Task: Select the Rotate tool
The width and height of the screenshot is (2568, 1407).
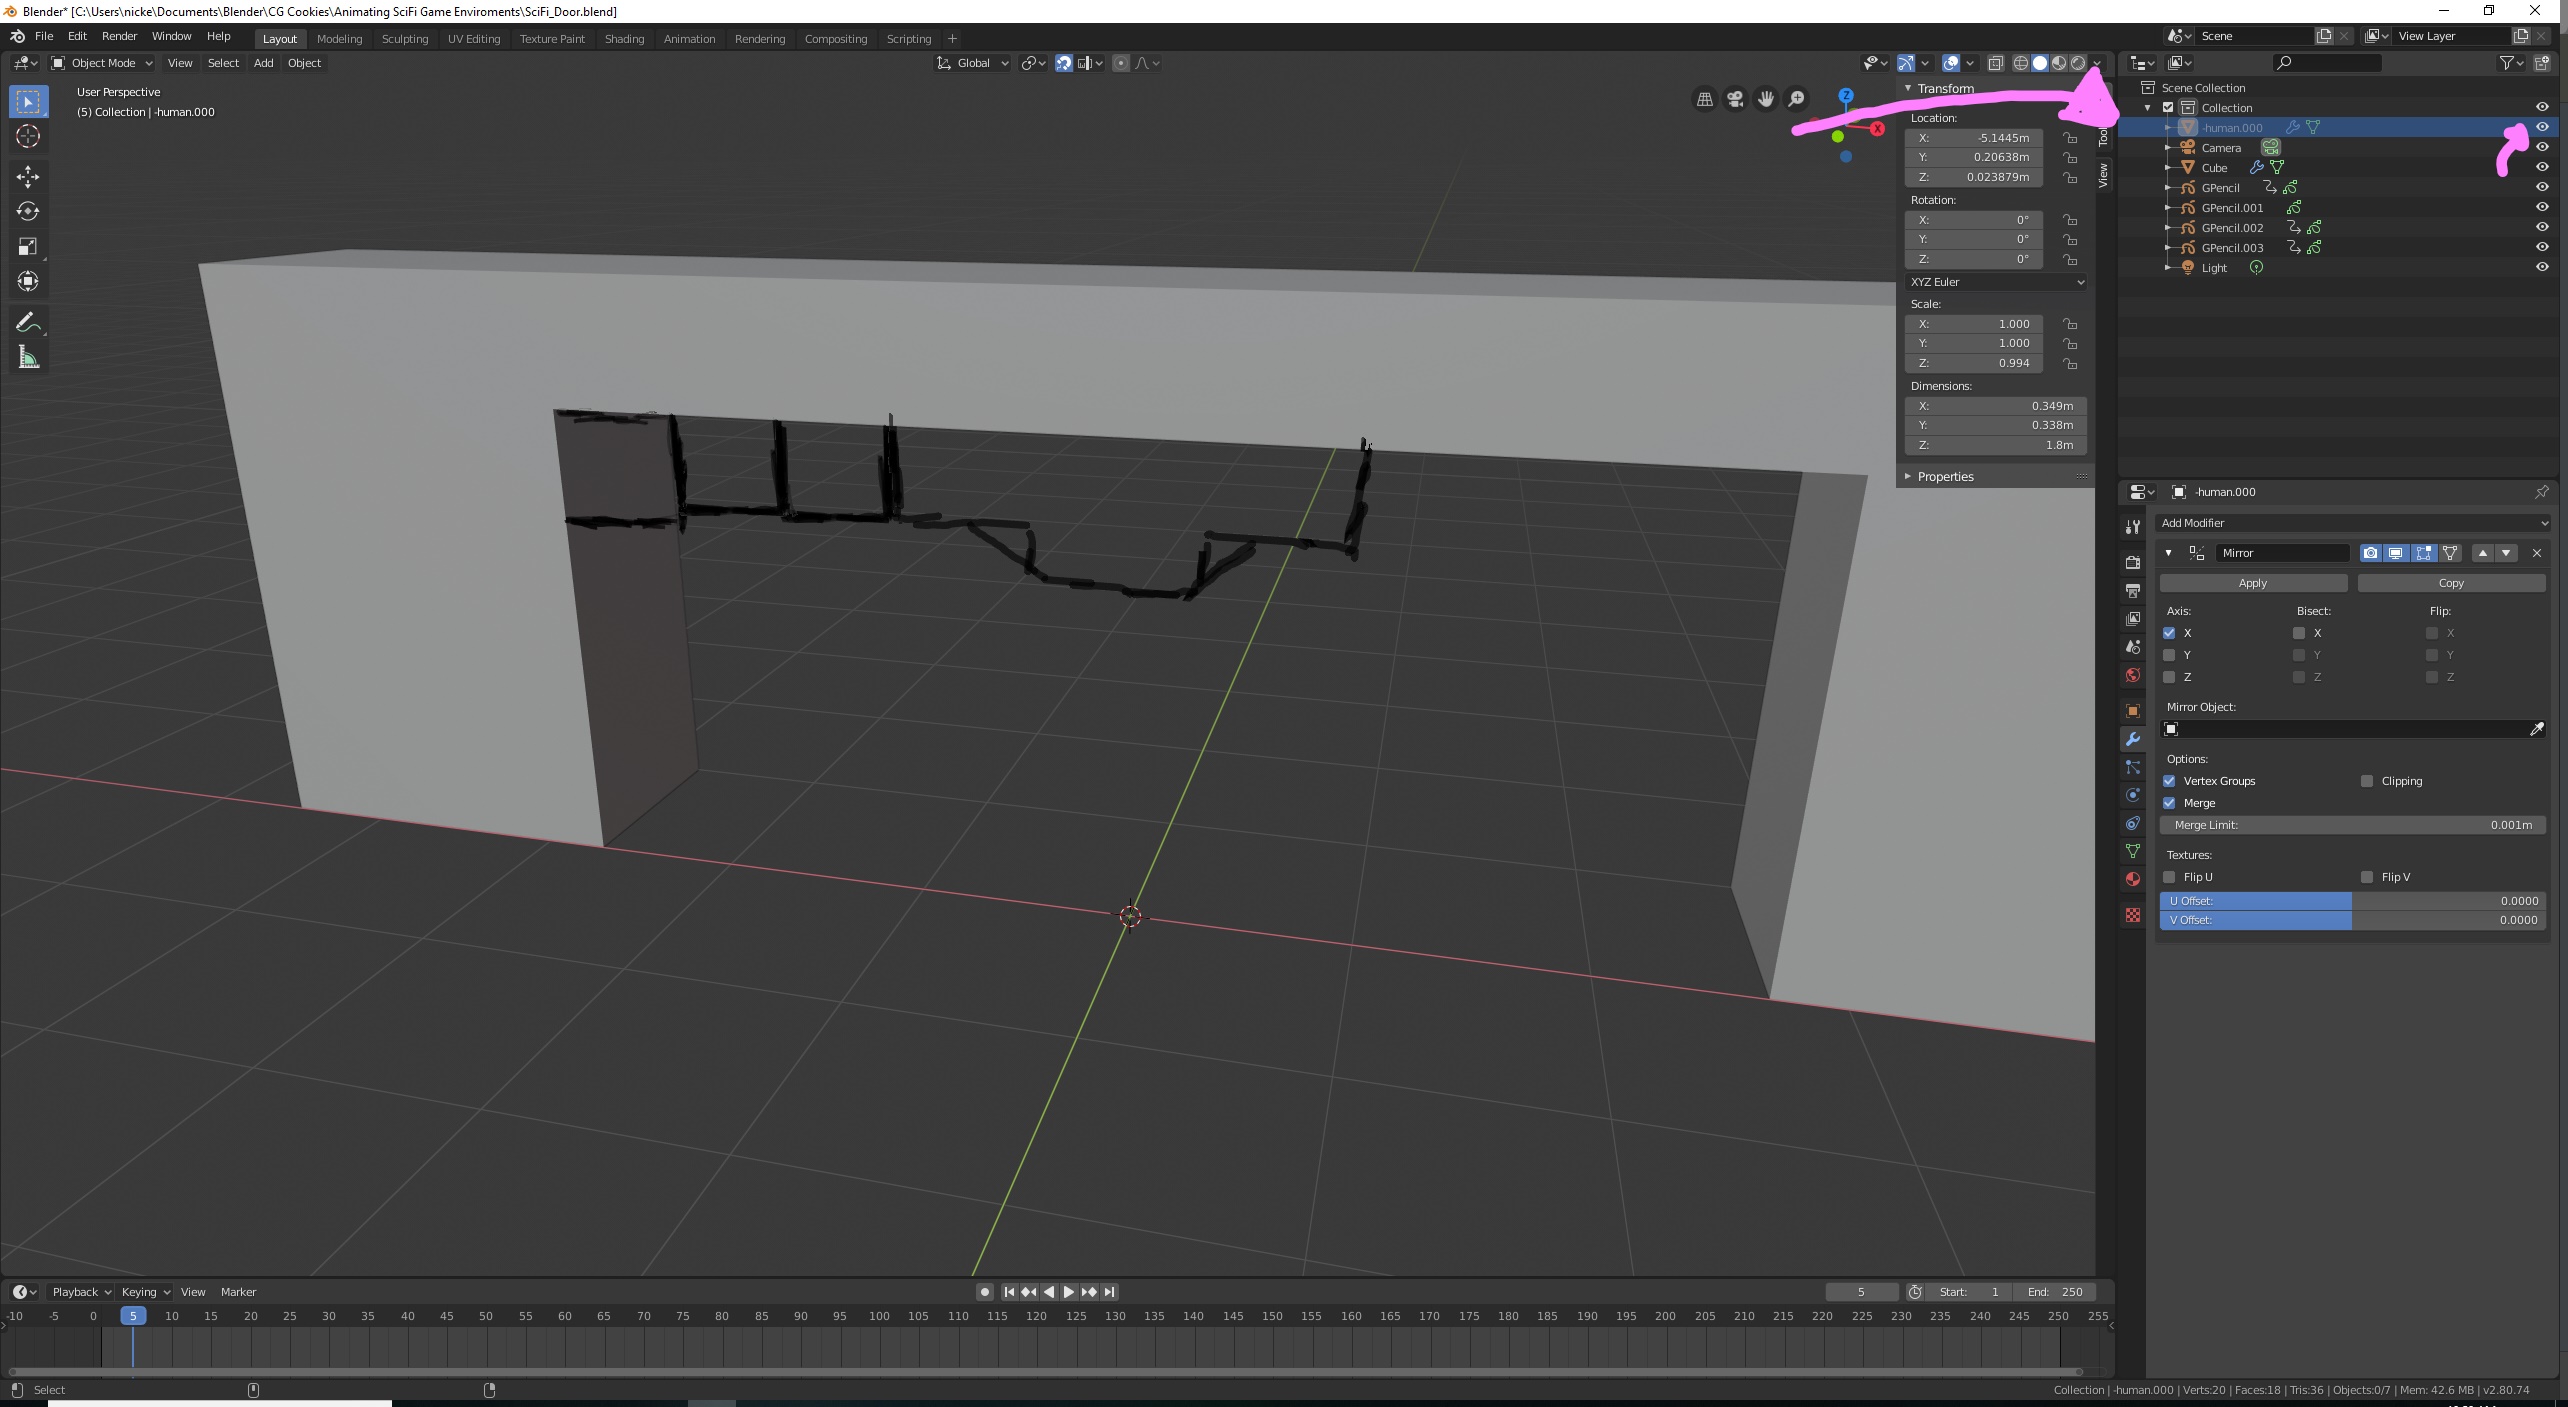Action: click(28, 211)
